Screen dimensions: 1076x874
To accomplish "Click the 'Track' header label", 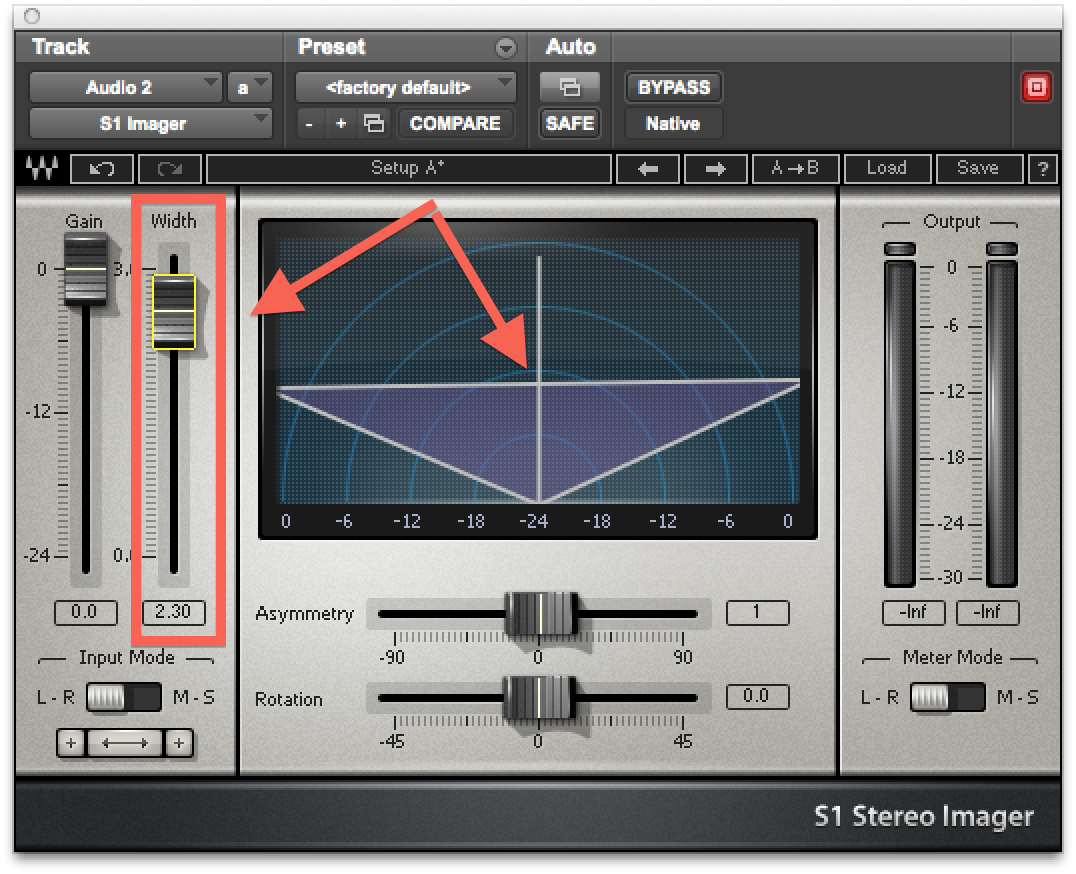I will point(61,47).
